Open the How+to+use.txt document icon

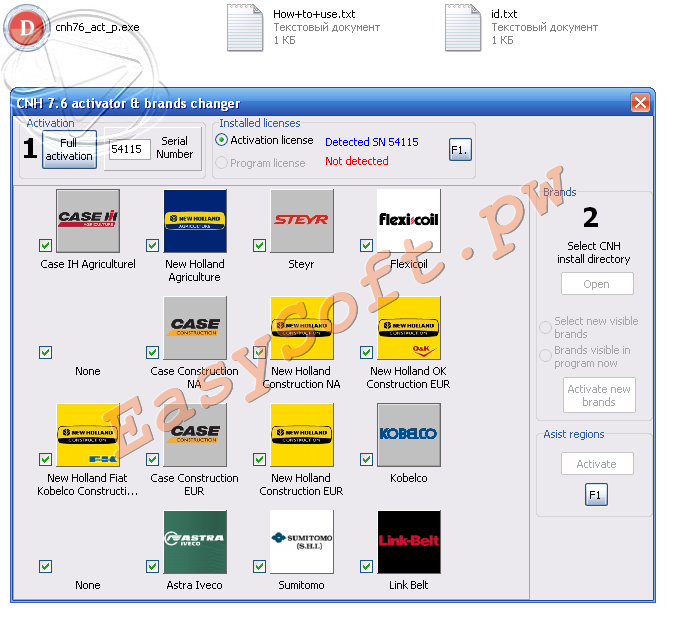tap(245, 27)
